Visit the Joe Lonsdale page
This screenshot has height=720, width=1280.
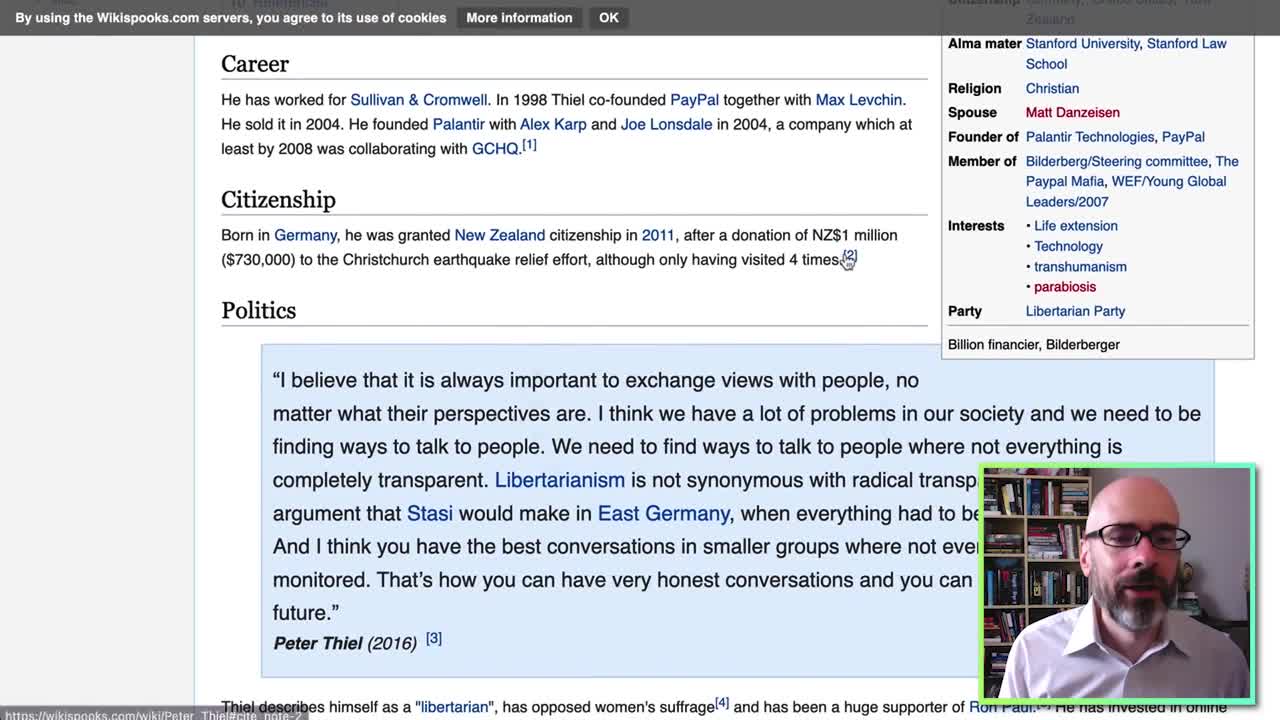pos(666,124)
